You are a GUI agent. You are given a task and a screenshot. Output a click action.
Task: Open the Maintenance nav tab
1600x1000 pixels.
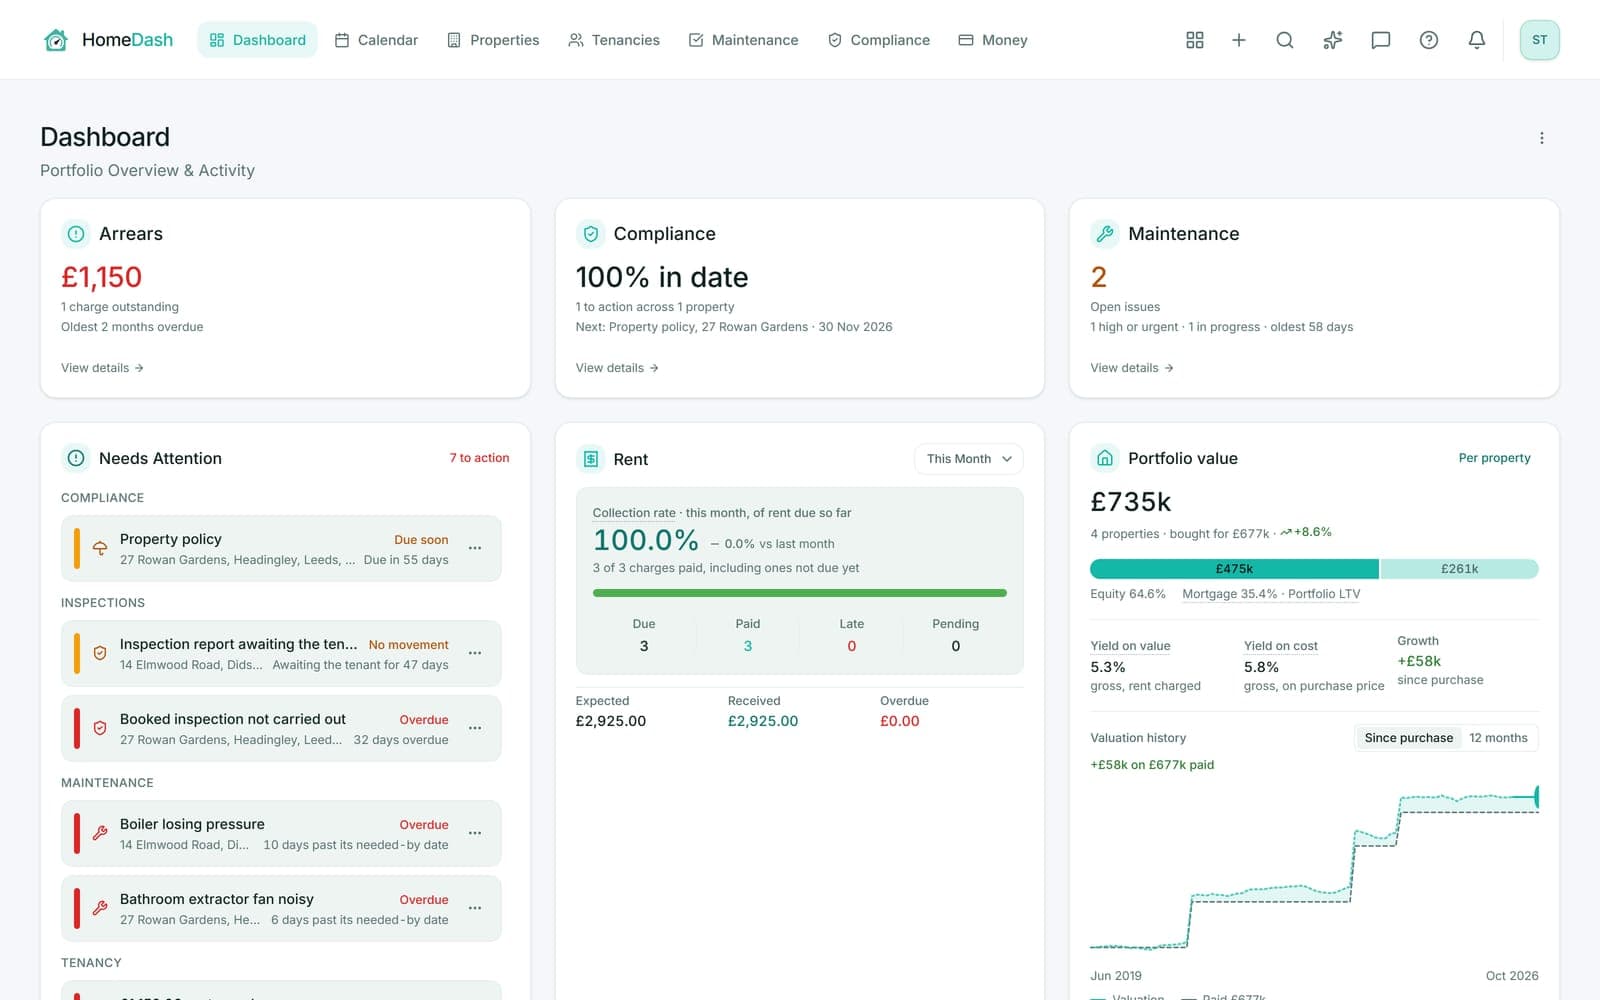743,40
